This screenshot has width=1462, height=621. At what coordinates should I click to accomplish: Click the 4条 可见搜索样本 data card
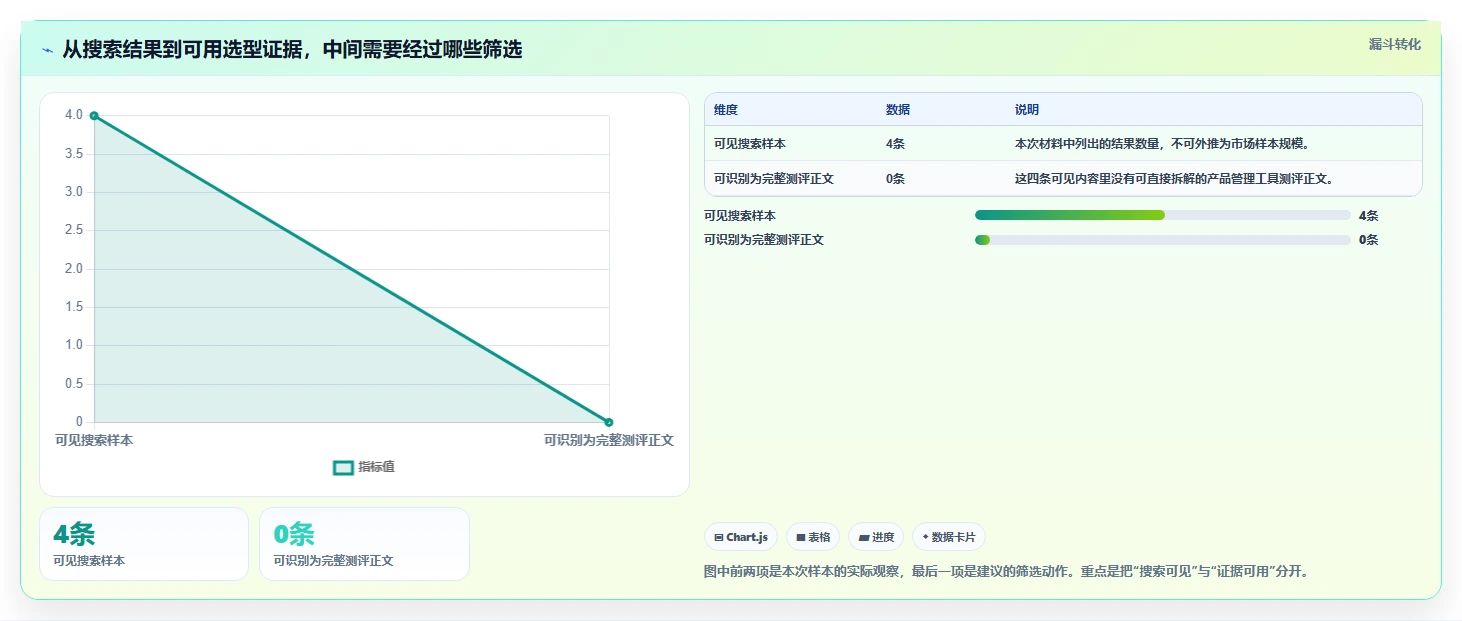[x=144, y=544]
